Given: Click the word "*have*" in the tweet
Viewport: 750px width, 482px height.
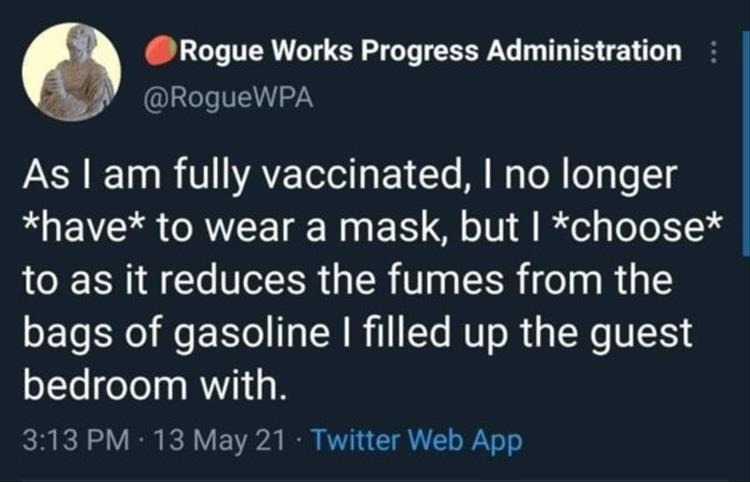Looking at the screenshot, I should coord(84,229).
